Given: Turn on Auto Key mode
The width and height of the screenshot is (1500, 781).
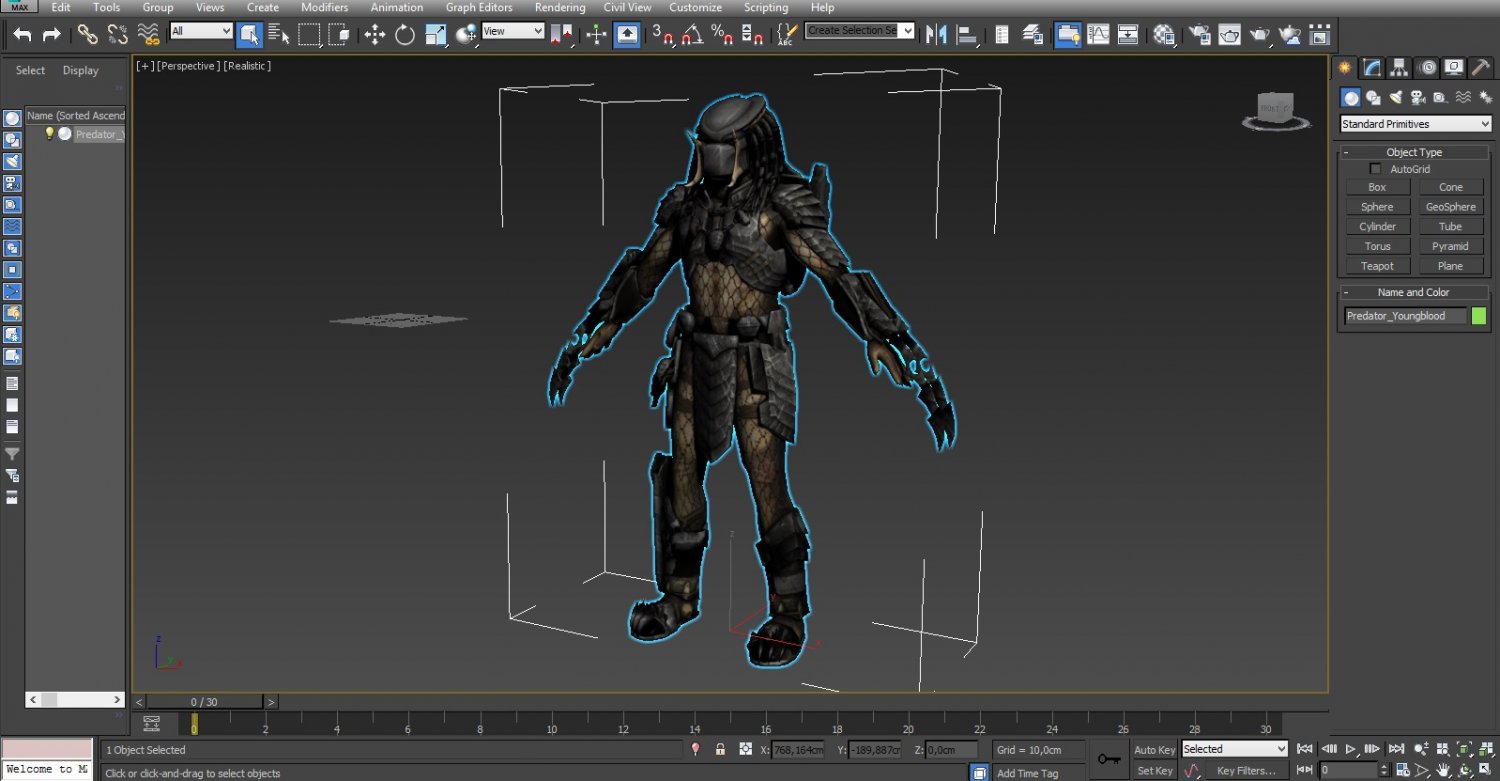Looking at the screenshot, I should 1154,749.
